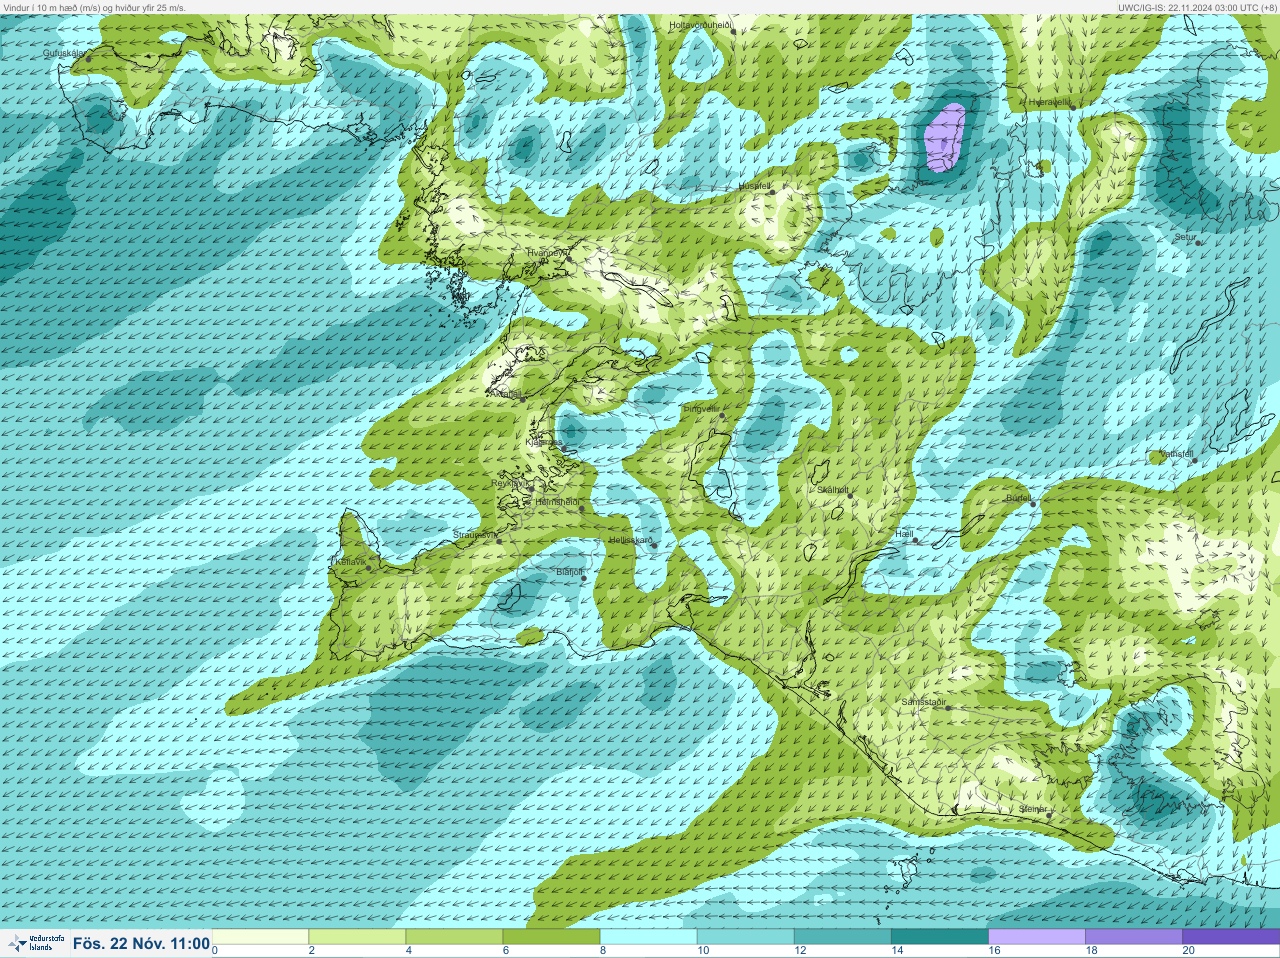Click the Veðurstofa Íslands logo
The height and width of the screenshot is (958, 1280).
click(x=35, y=943)
